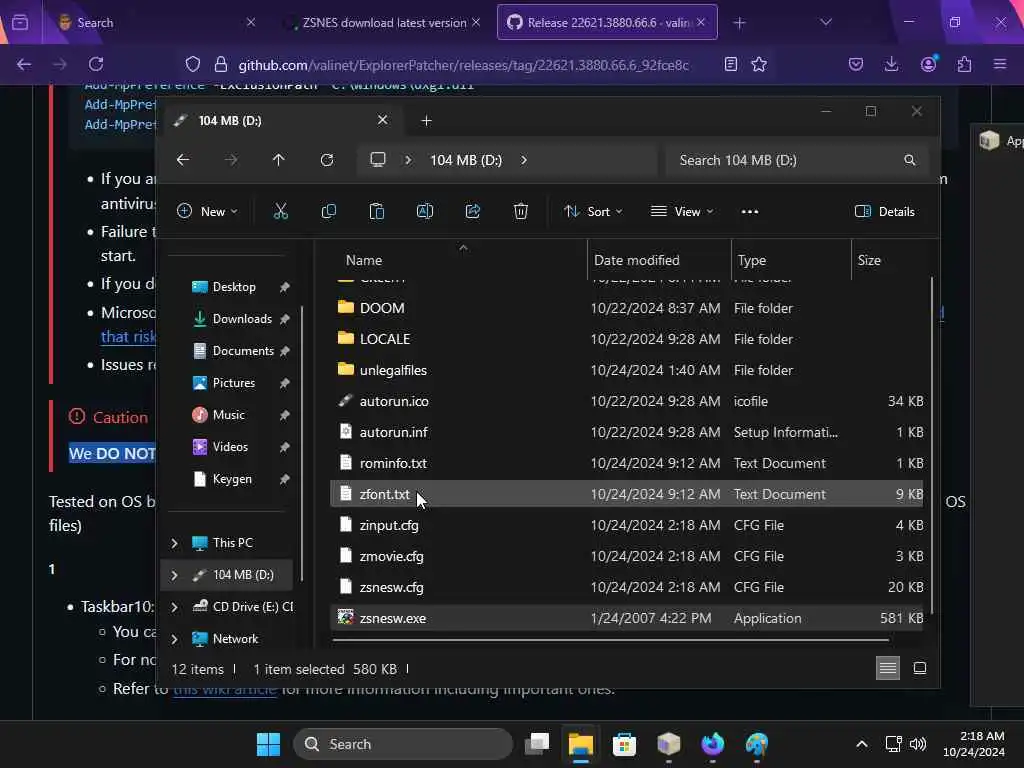Click the Paste clipboard icon in Explorer
Screen dimensions: 1024x768
377,212
